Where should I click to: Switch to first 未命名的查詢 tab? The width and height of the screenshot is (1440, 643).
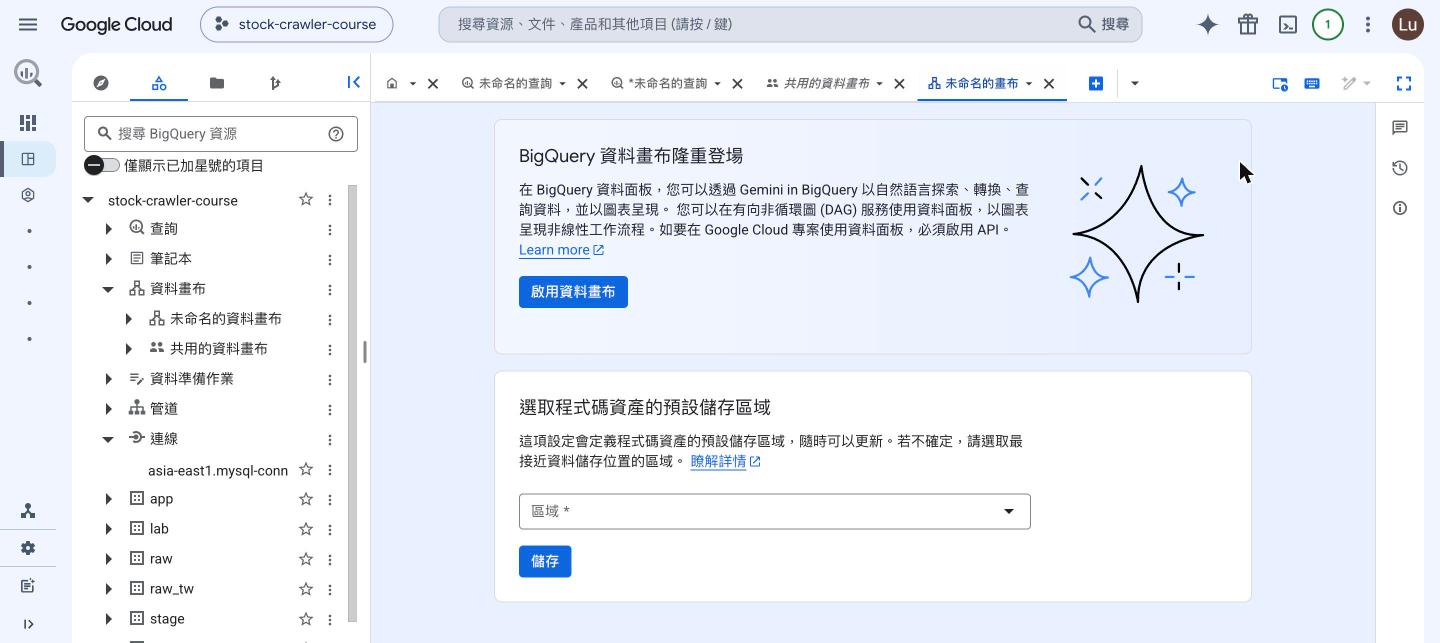pyautogui.click(x=515, y=83)
